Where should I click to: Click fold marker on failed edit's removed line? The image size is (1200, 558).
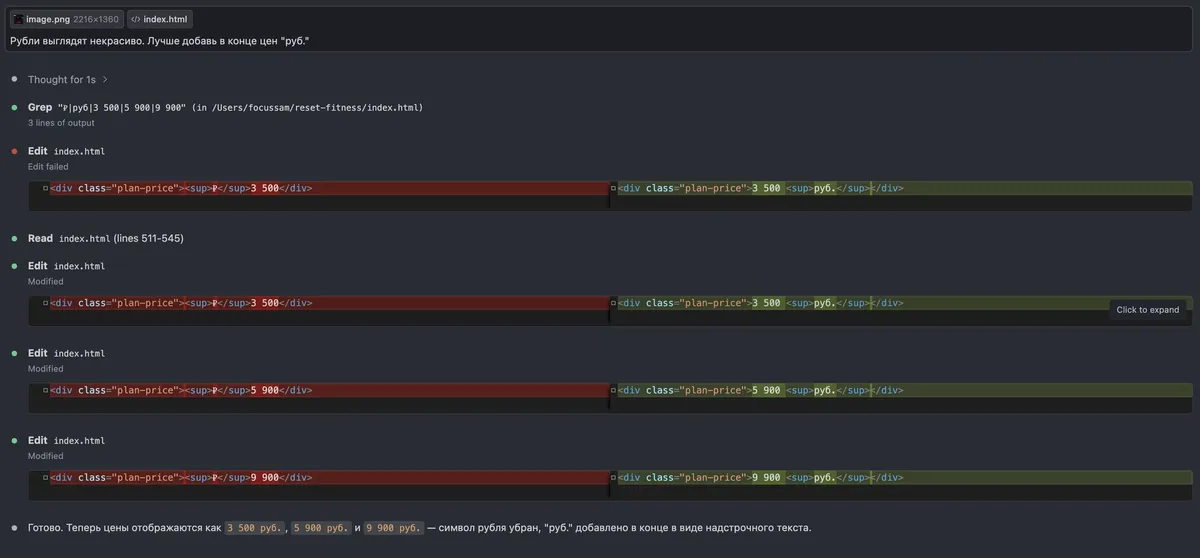(x=45, y=188)
